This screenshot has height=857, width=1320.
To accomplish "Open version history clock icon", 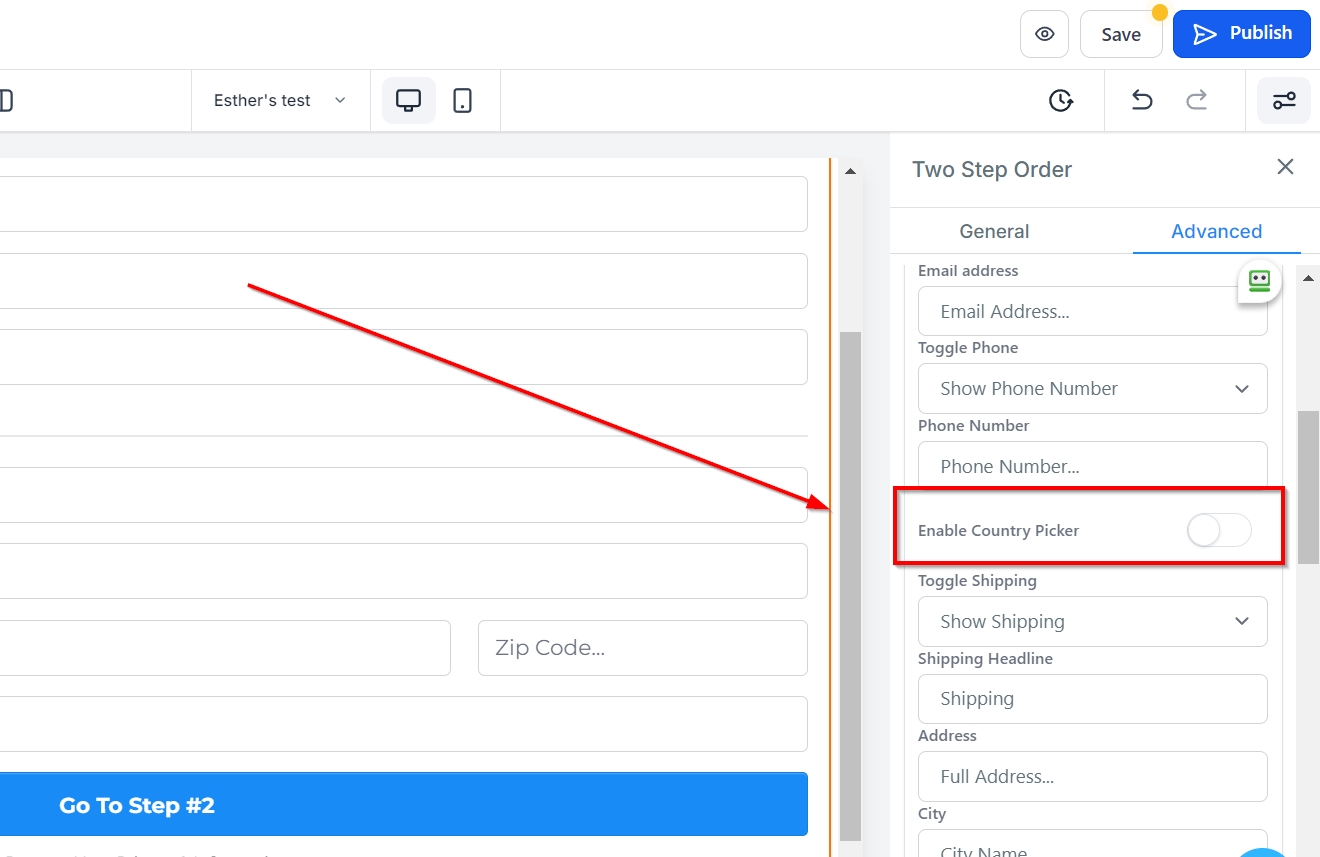I will [x=1060, y=100].
